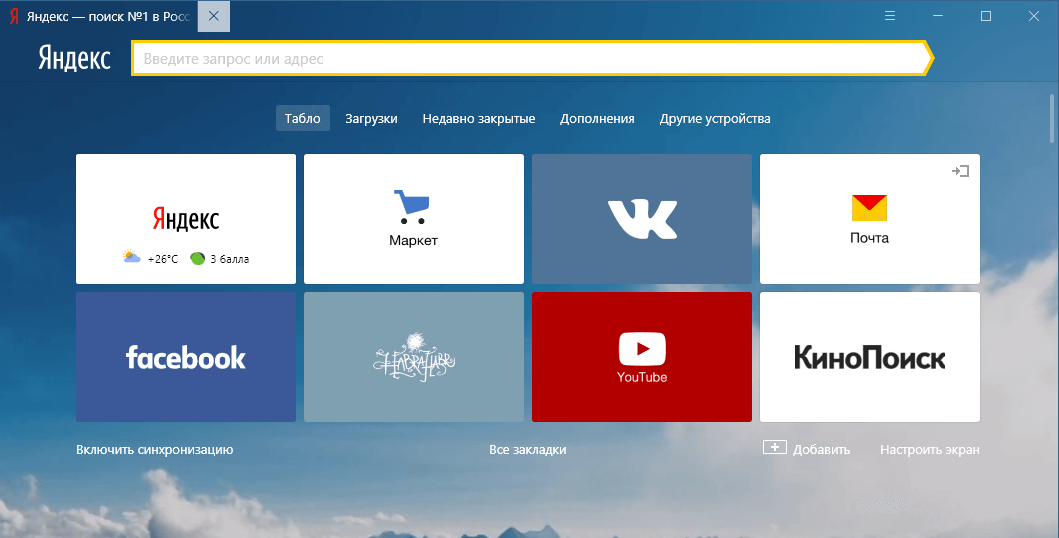
Task: Minimize the browser window
Action: point(937,16)
